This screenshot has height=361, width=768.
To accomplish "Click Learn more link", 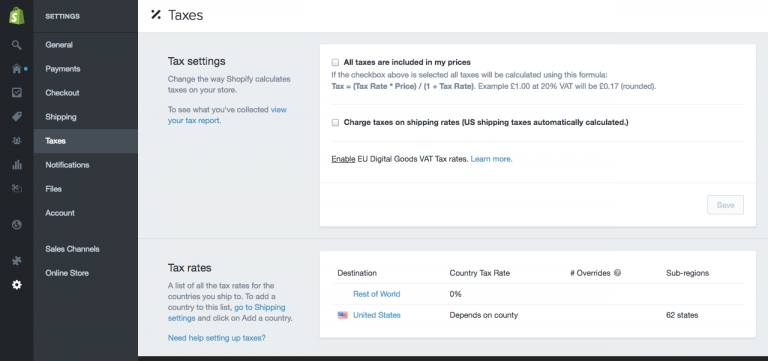I will [491, 159].
